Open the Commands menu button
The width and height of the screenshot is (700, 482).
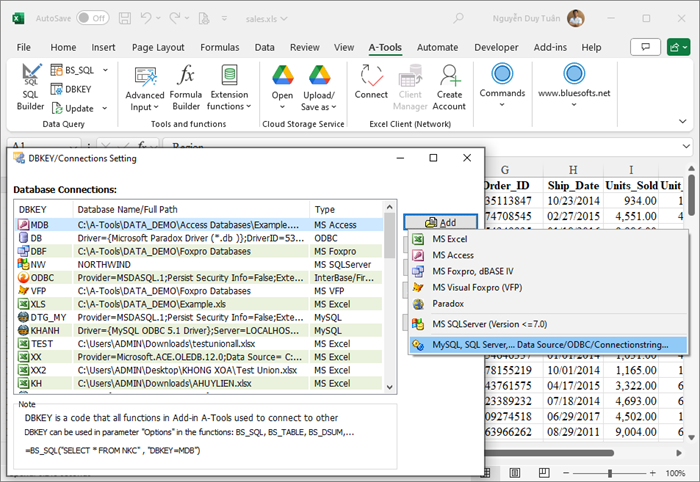(x=502, y=85)
